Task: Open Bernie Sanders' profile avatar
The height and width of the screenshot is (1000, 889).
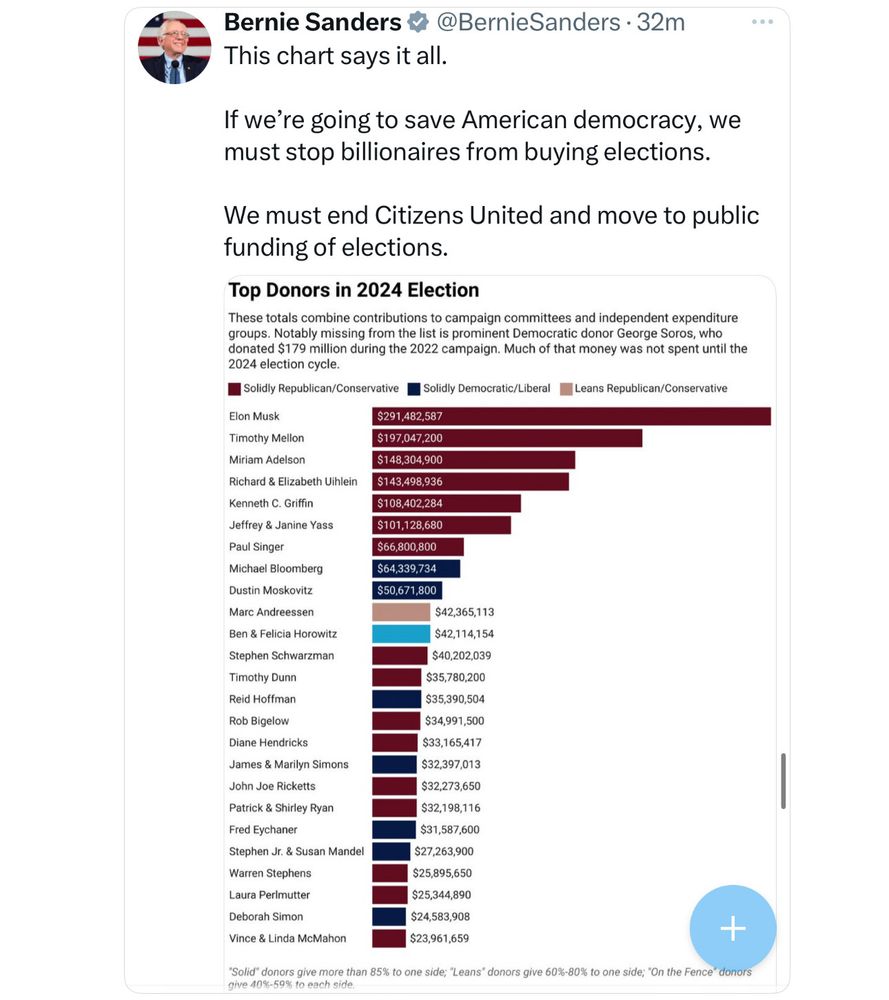Action: 174,47
